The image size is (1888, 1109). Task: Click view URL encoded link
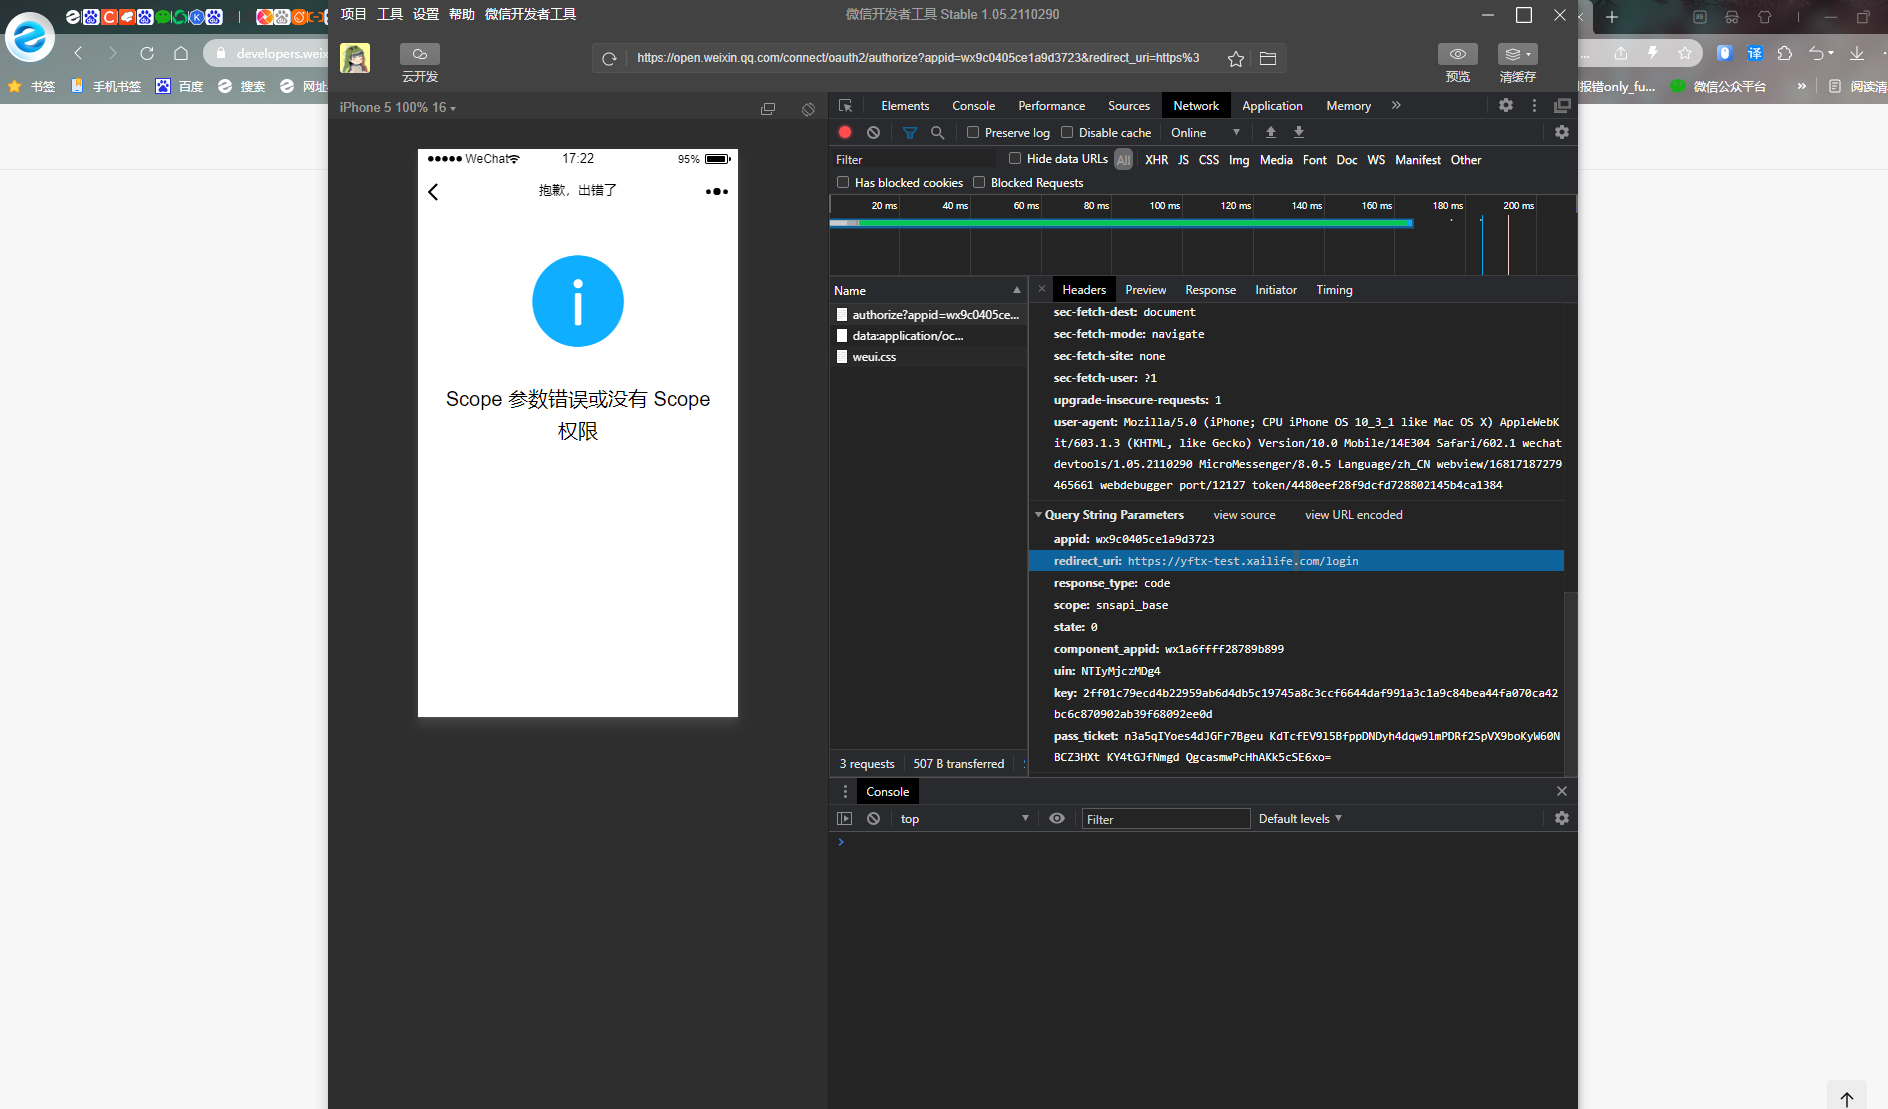point(1353,515)
